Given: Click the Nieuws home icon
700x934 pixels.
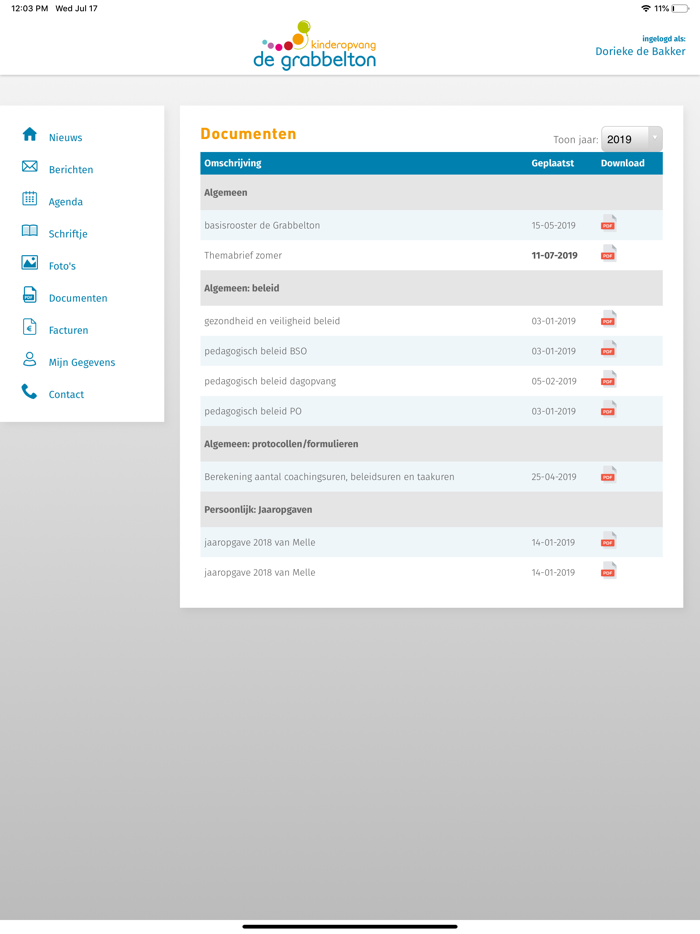Looking at the screenshot, I should tap(30, 134).
